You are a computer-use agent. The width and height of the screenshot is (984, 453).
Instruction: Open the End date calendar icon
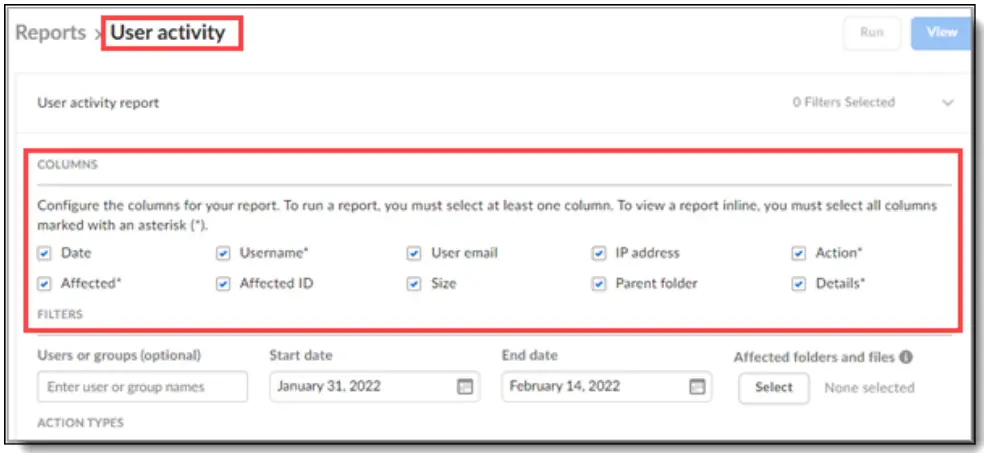697,386
